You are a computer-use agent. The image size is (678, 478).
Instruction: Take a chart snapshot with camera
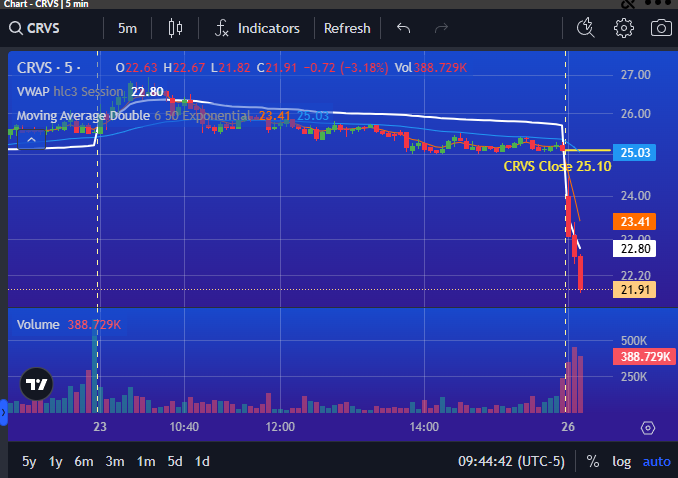pos(661,29)
